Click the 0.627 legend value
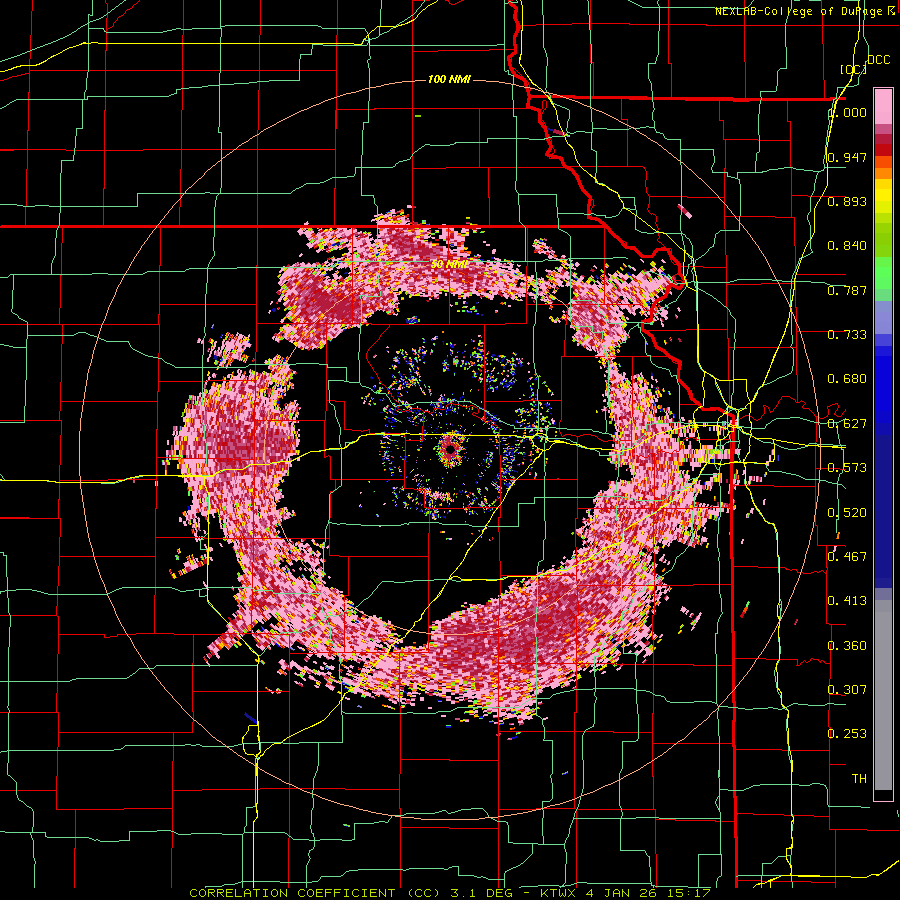The height and width of the screenshot is (900, 900). [847, 424]
